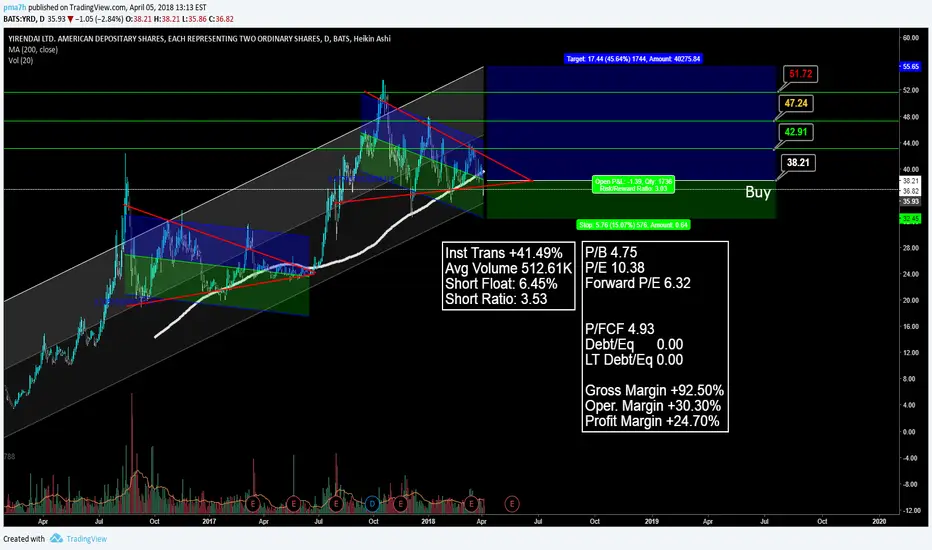Click the Debt/Eq 0.00 text

click(x=634, y=344)
